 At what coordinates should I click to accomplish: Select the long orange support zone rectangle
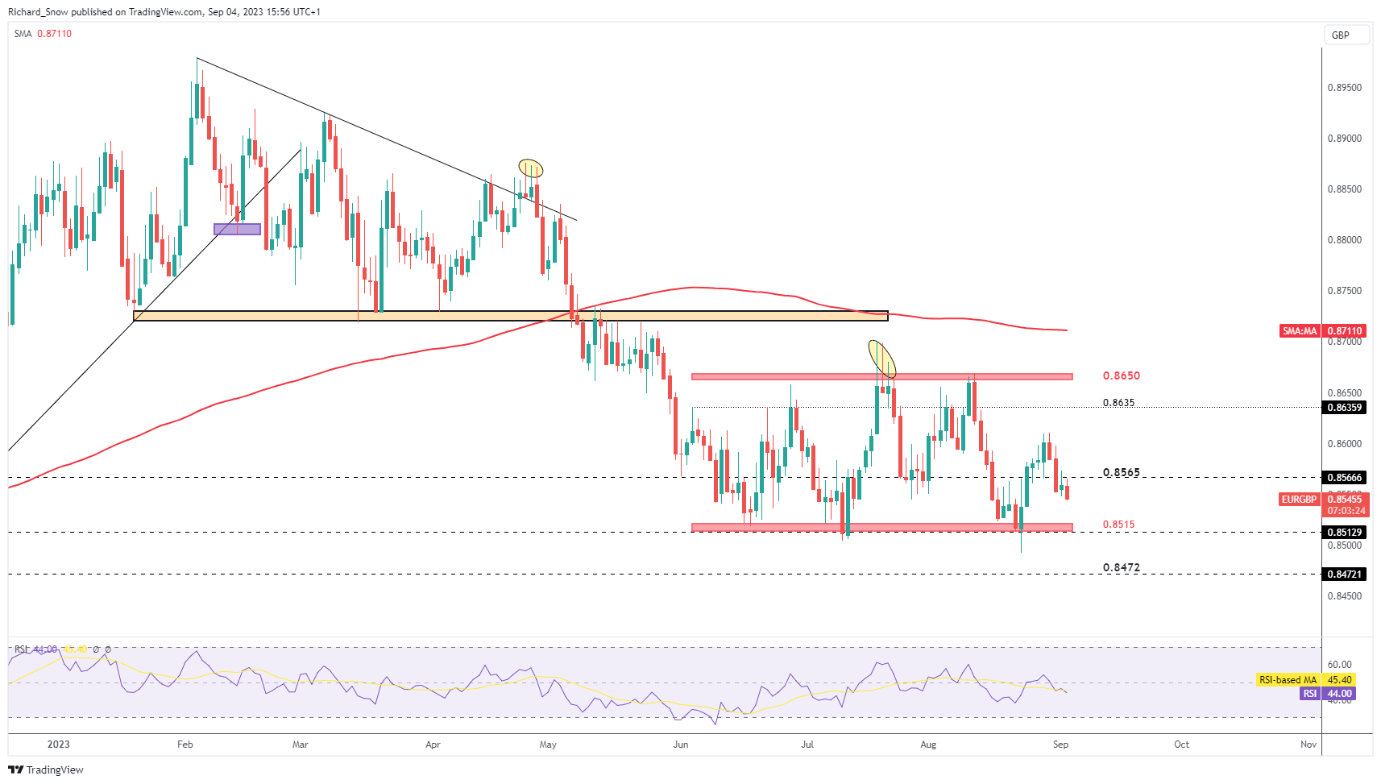[510, 316]
